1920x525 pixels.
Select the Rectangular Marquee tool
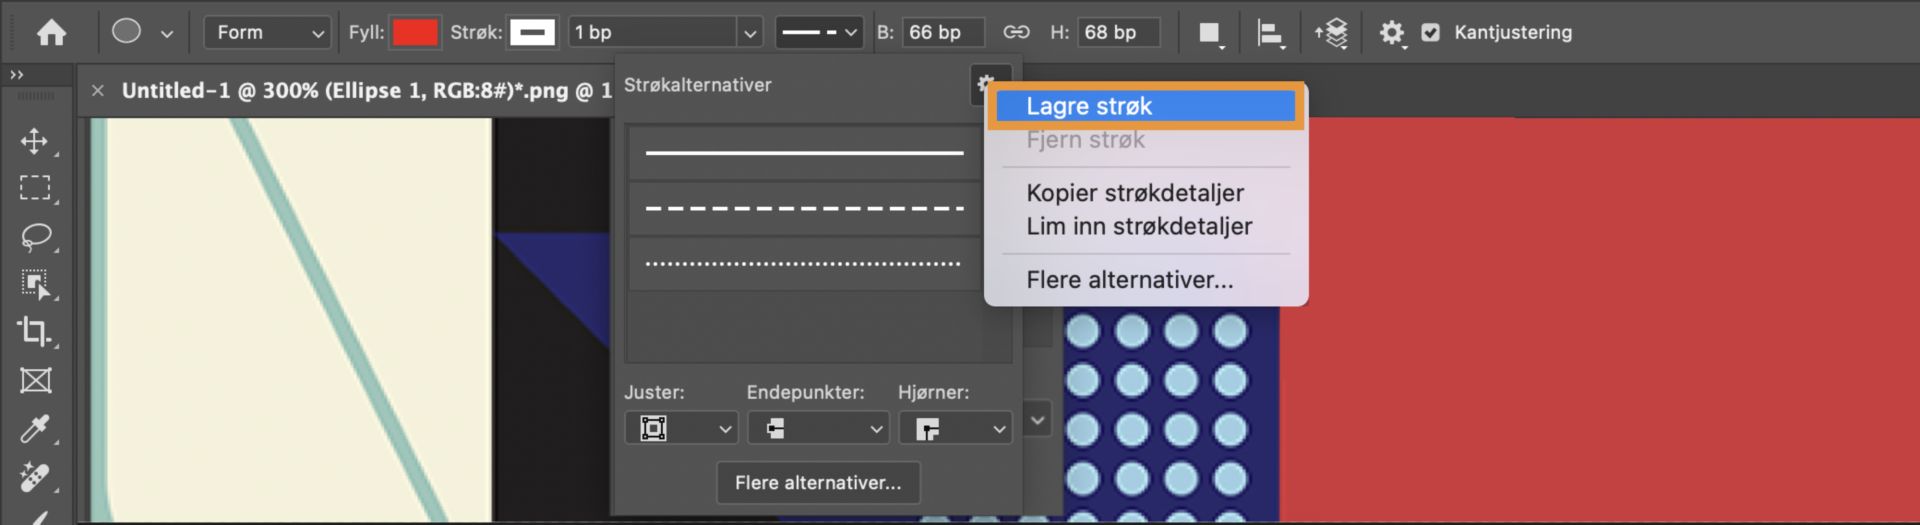35,188
